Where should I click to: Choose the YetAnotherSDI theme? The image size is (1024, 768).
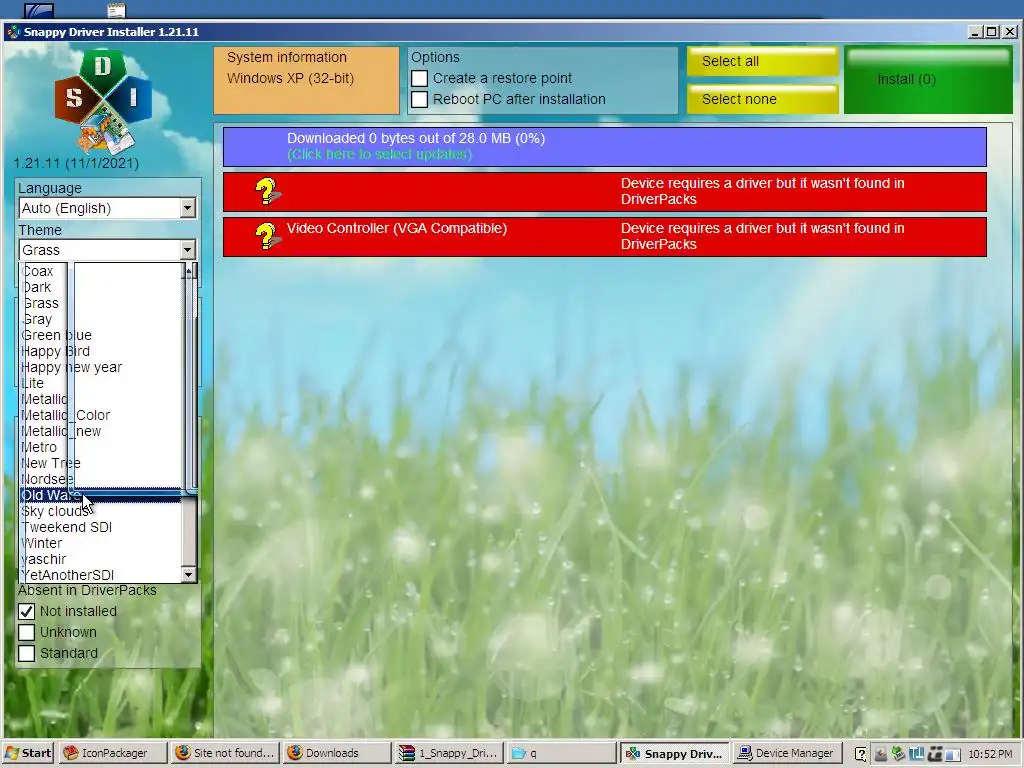point(101,575)
